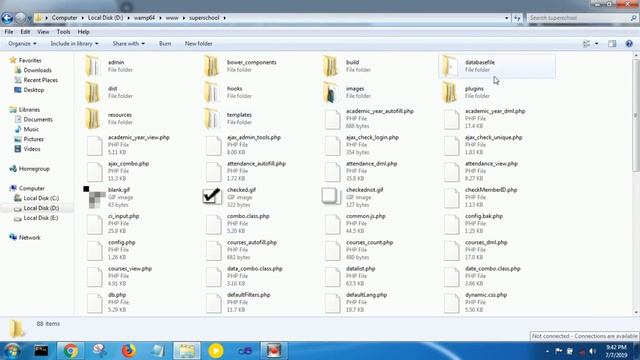640x360 pixels.
Task: Open the Help menu
Action: point(83,32)
